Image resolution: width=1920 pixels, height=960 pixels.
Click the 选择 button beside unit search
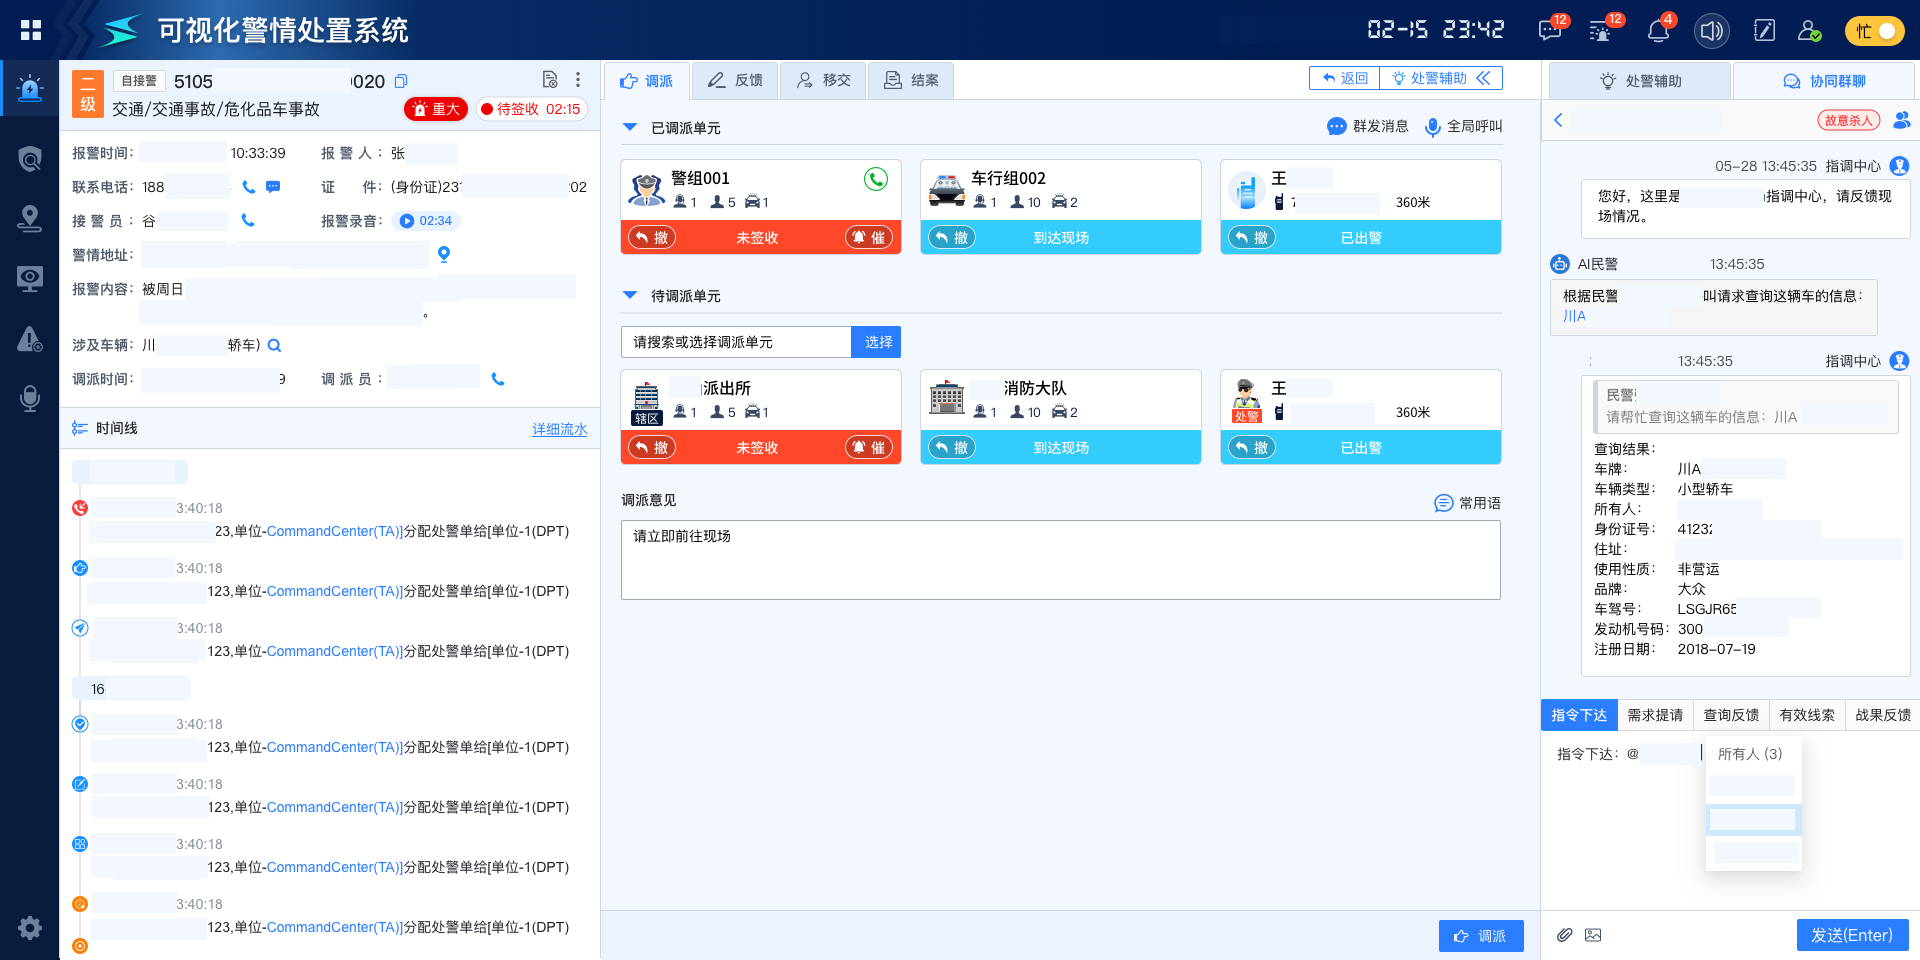[878, 342]
